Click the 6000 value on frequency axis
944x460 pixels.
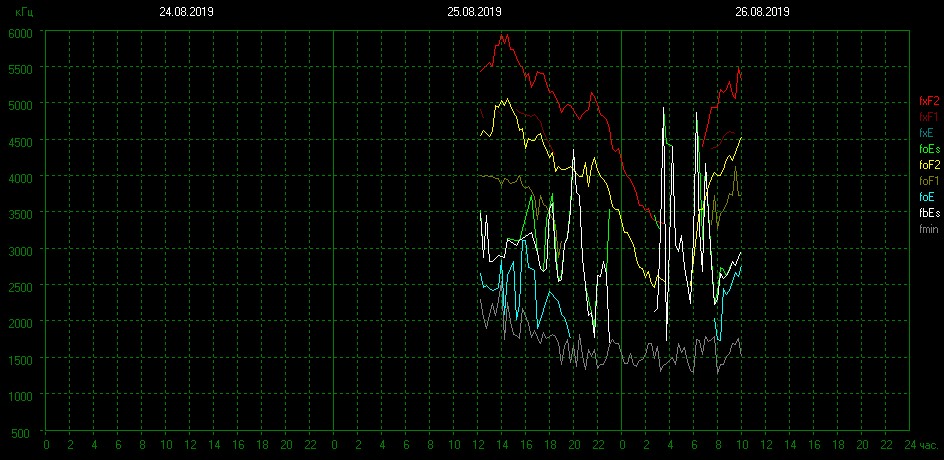point(21,32)
